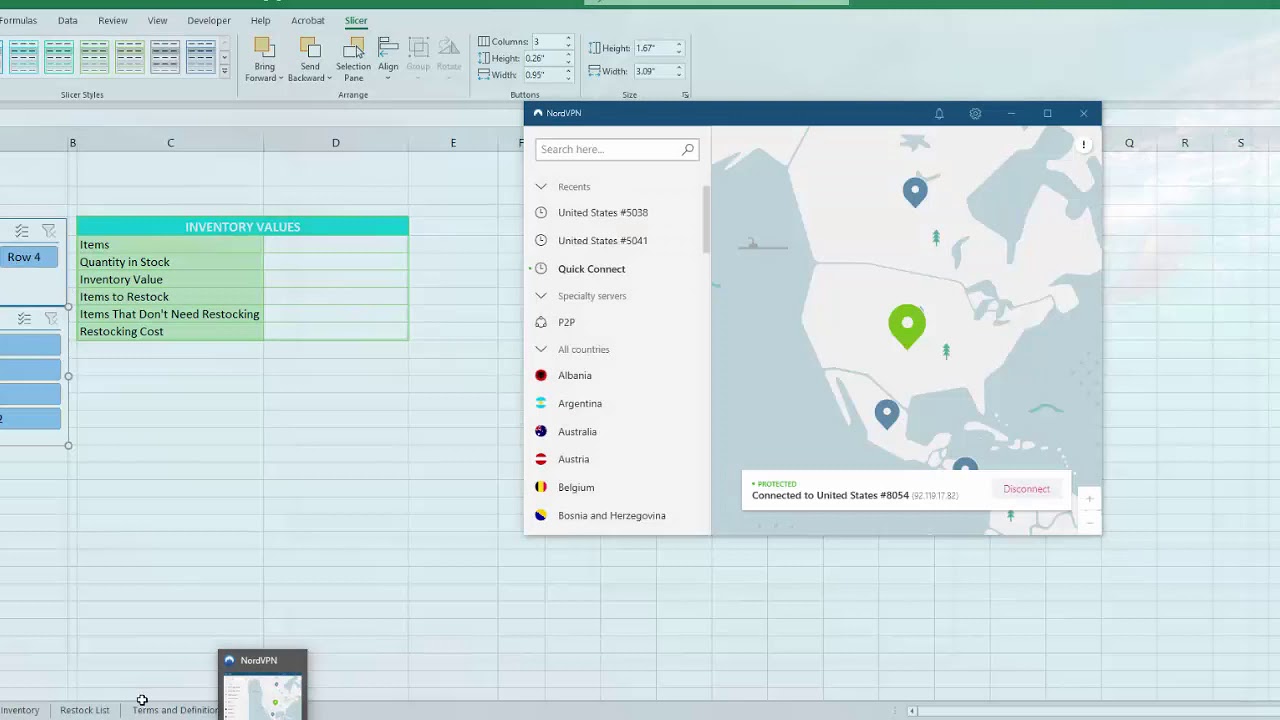This screenshot has height=720, width=1280.
Task: Clear filter on the lower slicer
Action: tap(51, 318)
